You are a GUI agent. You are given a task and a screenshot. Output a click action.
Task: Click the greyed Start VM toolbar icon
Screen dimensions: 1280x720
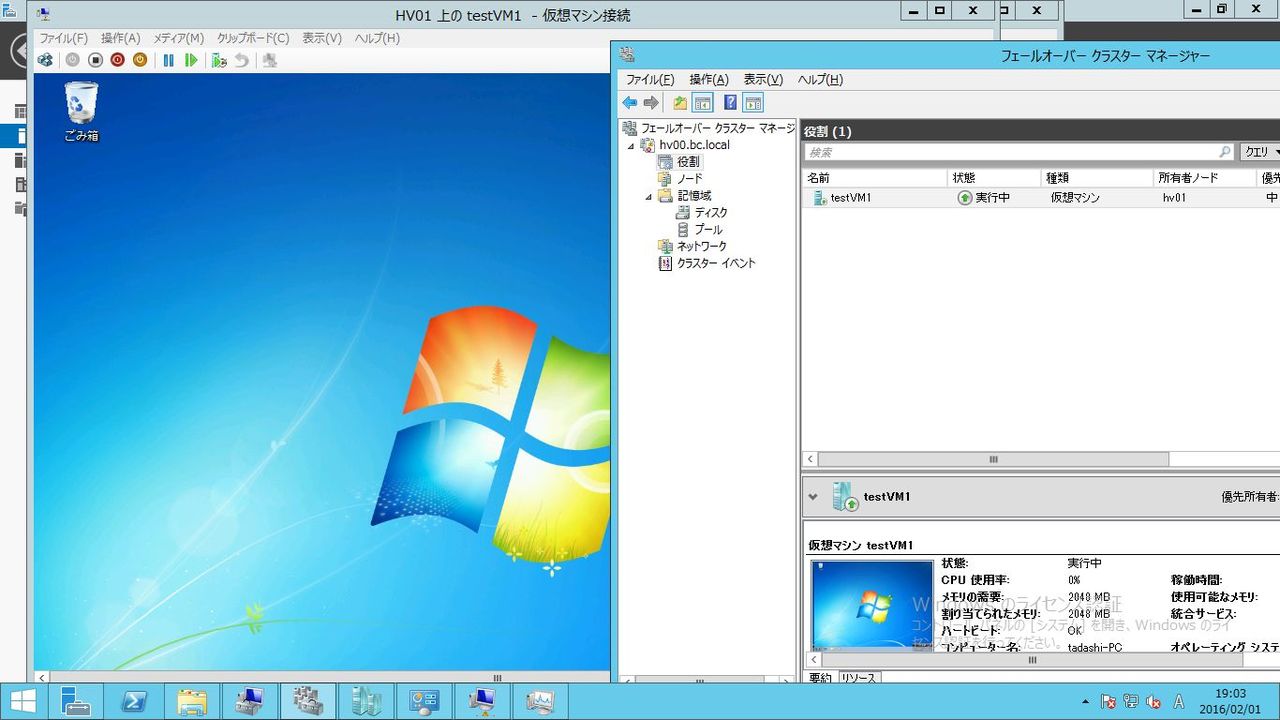pyautogui.click(x=73, y=60)
